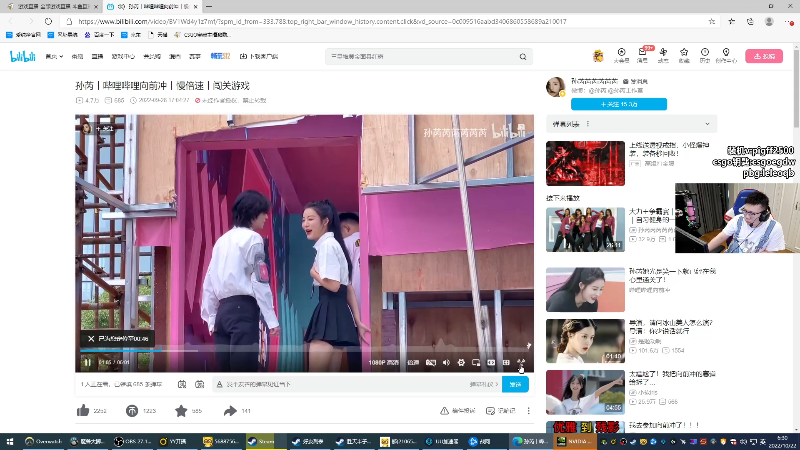Open new browser tab with plus button
Screen dimensions: 800x450
click(x=209, y=7)
